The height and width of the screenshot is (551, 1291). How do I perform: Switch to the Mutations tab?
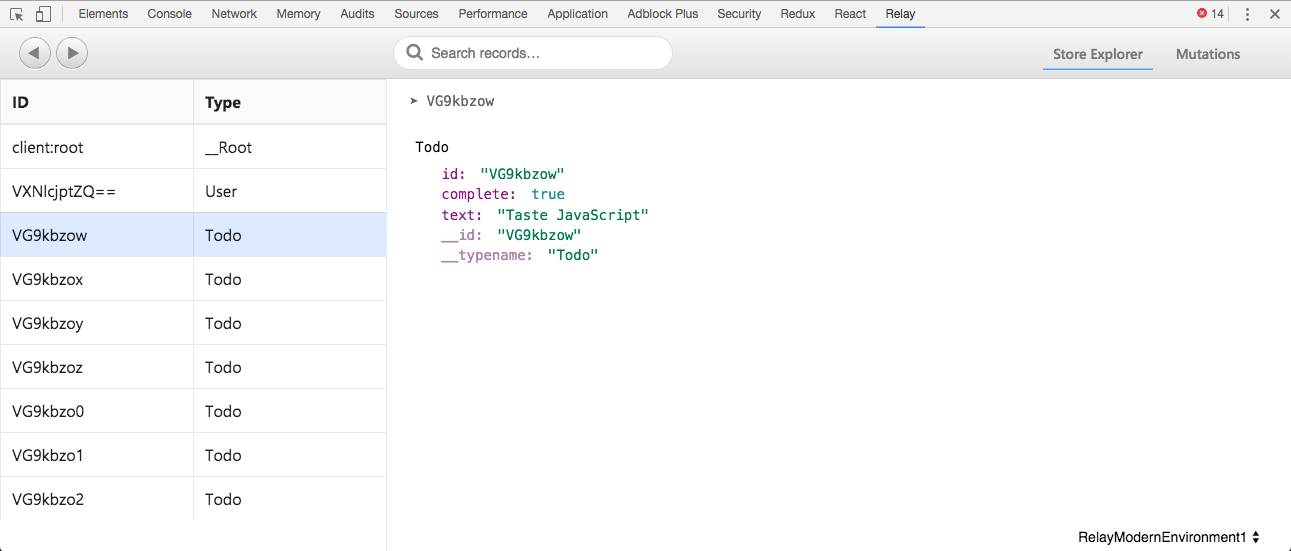click(x=1207, y=54)
